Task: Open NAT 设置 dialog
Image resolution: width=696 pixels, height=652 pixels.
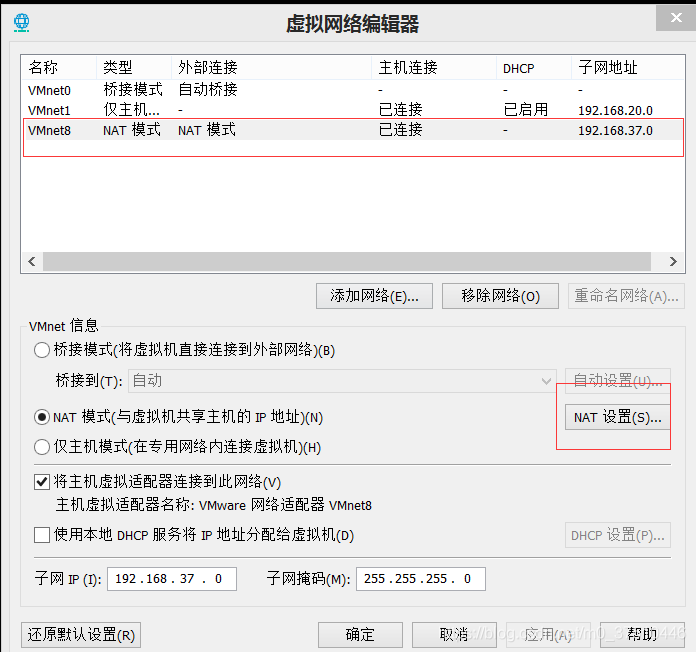Action: tap(617, 417)
